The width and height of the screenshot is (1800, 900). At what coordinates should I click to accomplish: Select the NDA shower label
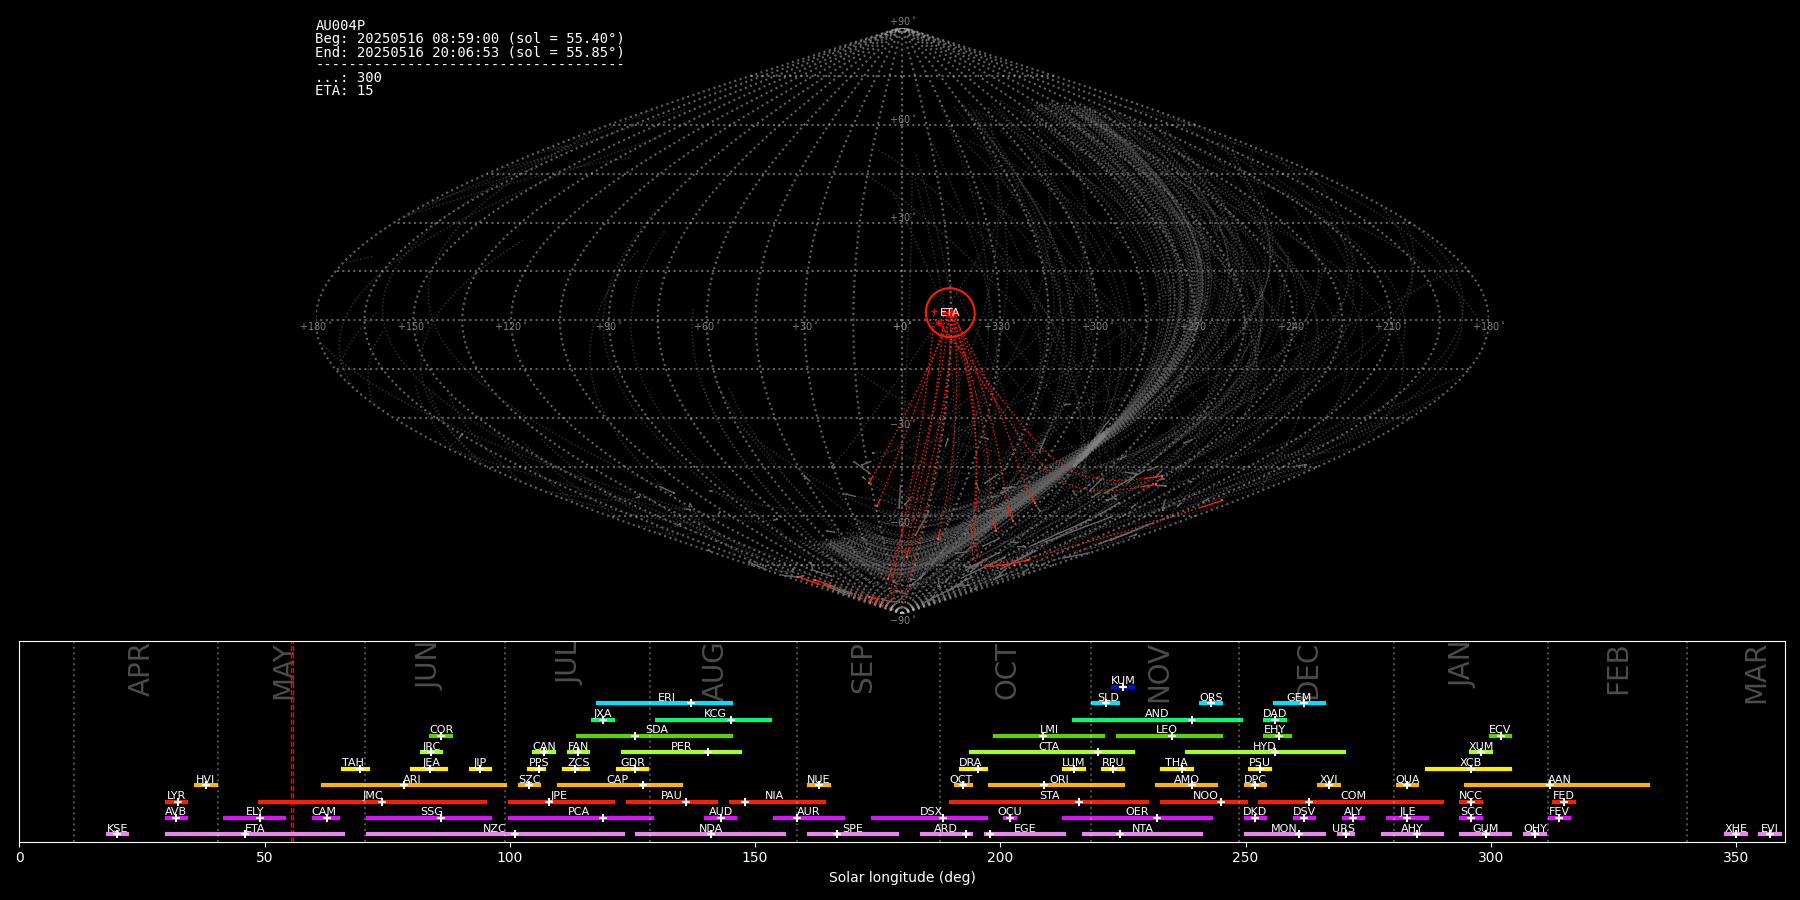710,829
